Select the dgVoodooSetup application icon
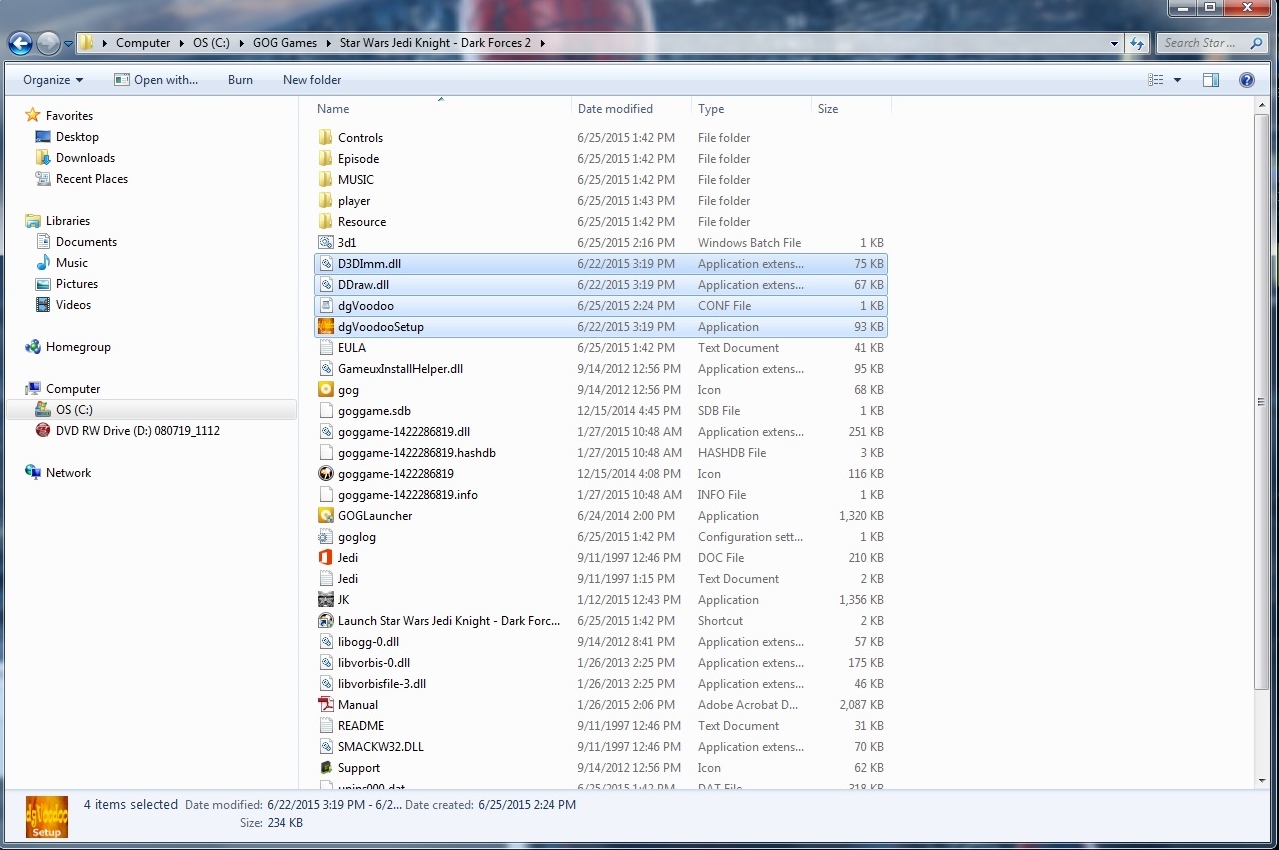Image resolution: width=1279 pixels, height=850 pixels. (x=325, y=327)
